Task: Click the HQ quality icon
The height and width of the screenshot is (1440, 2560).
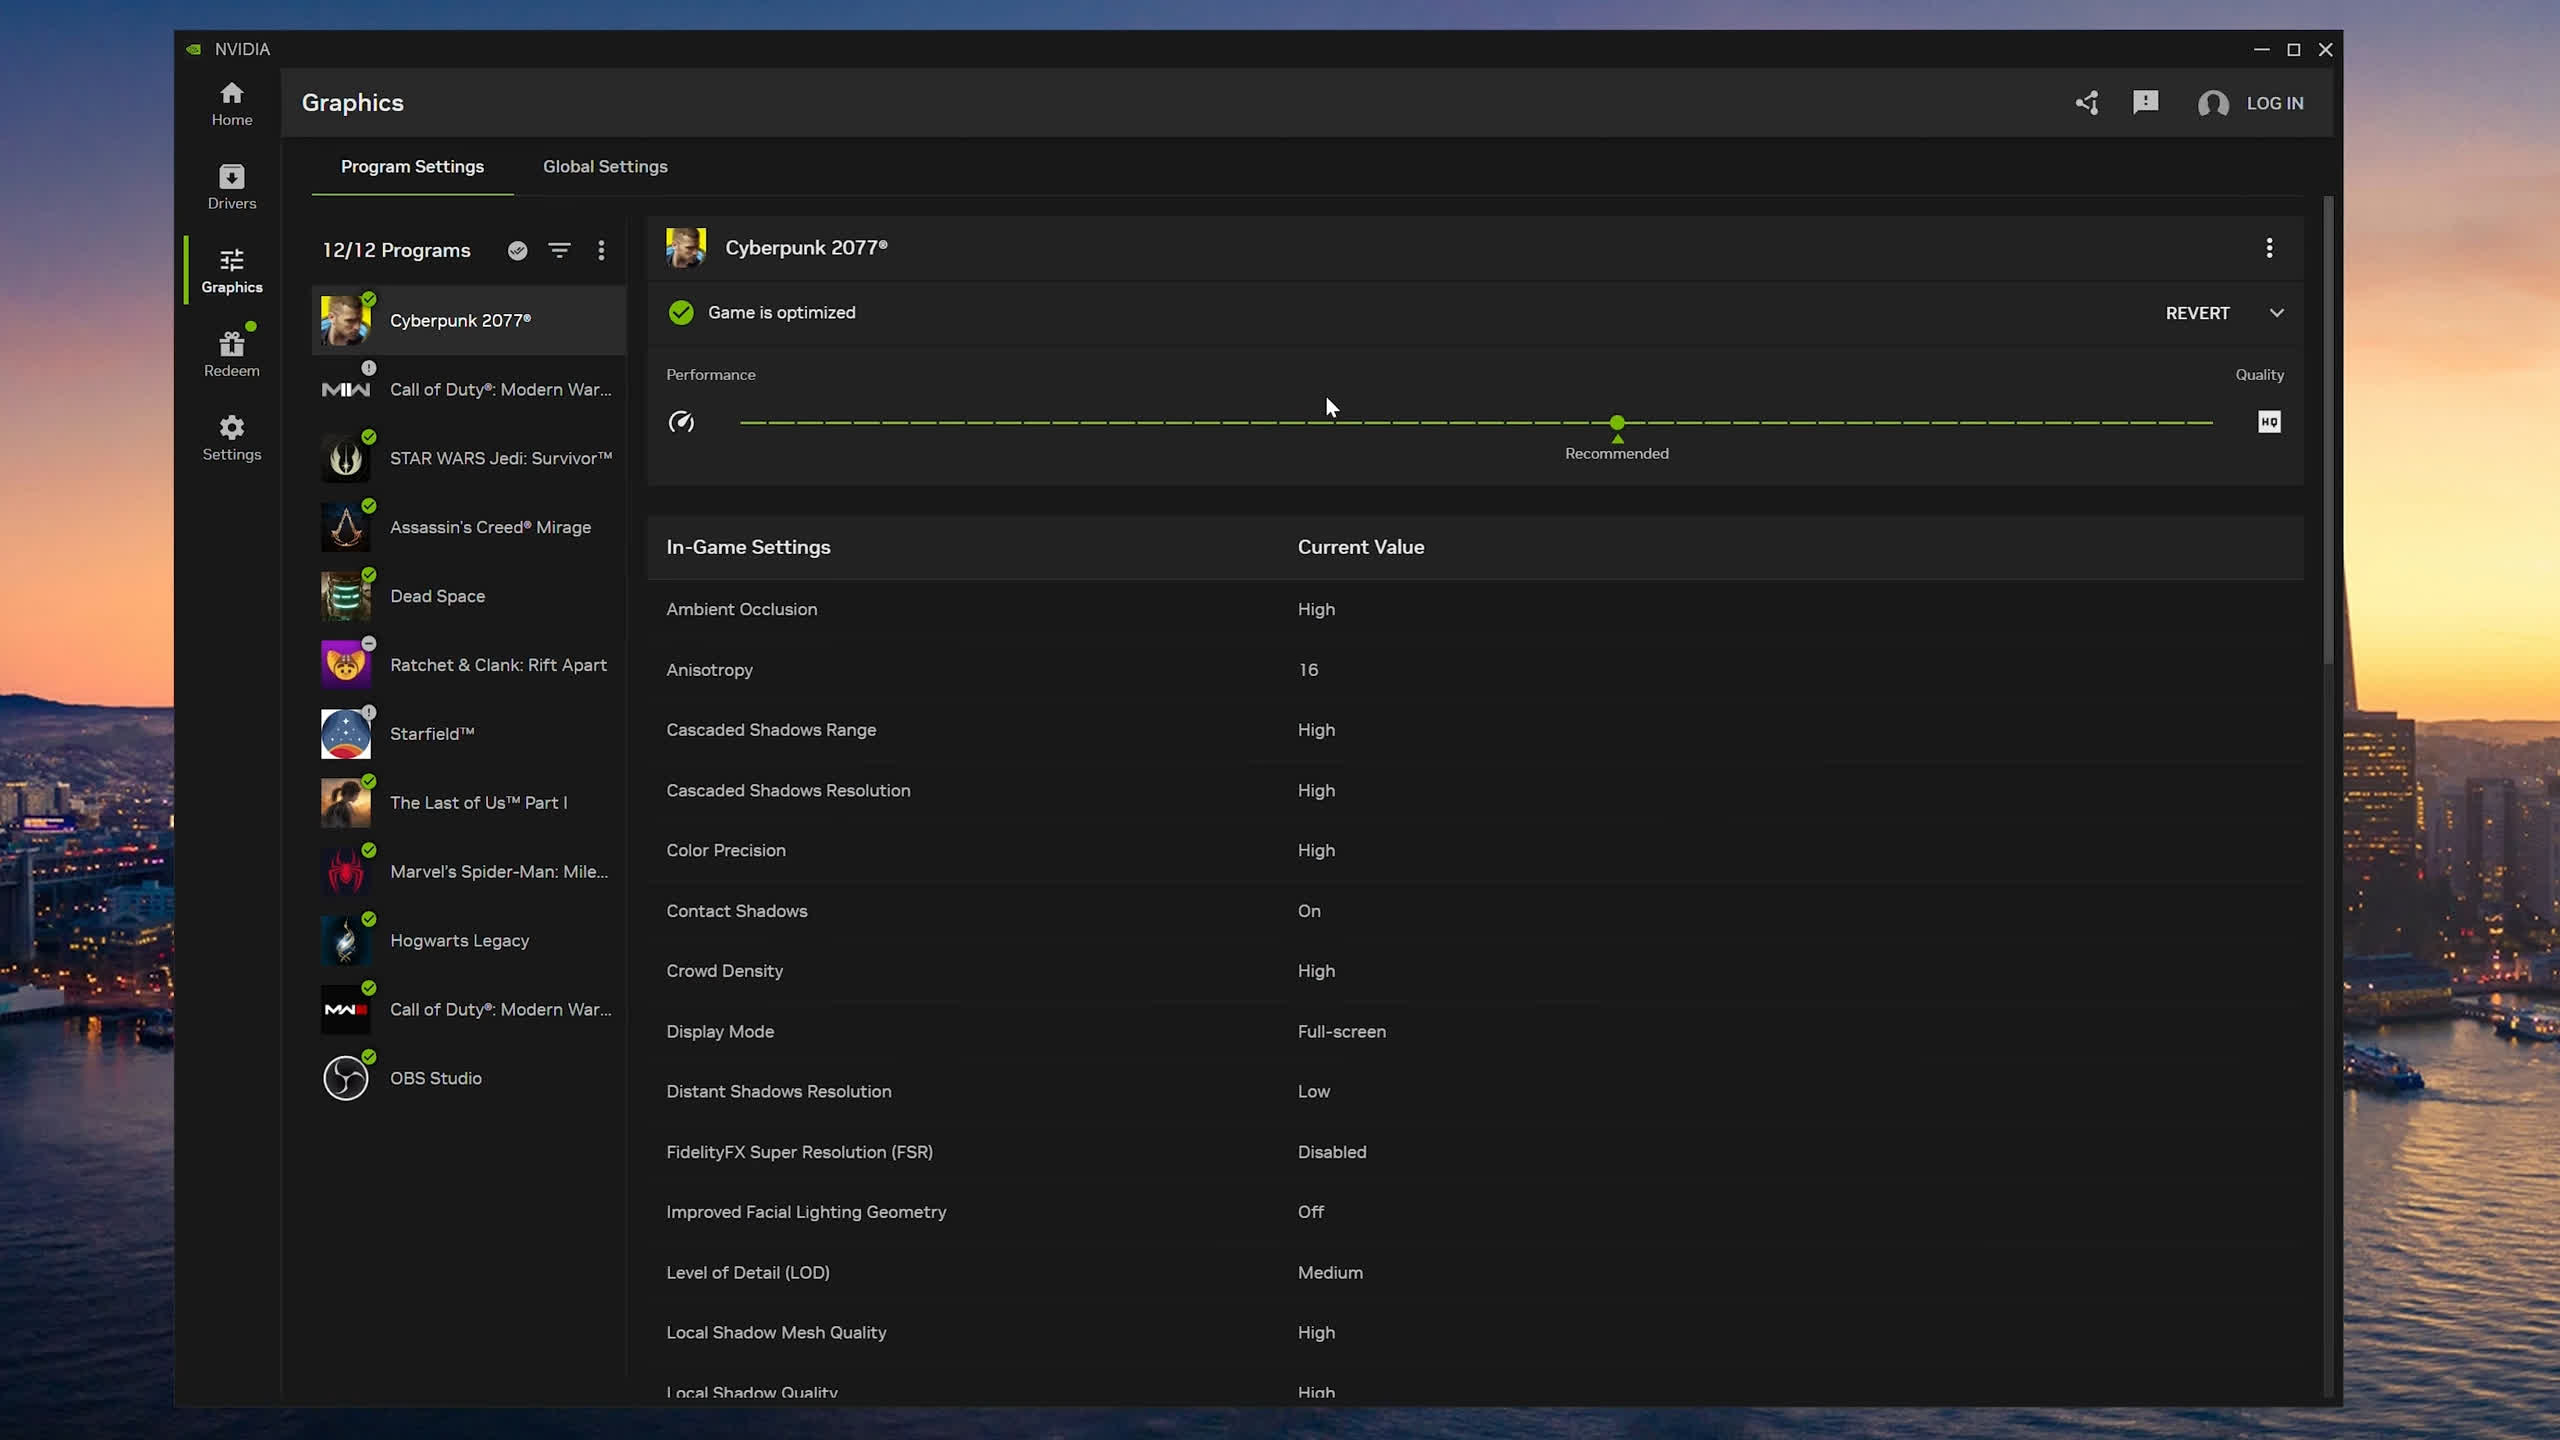Action: [2269, 422]
